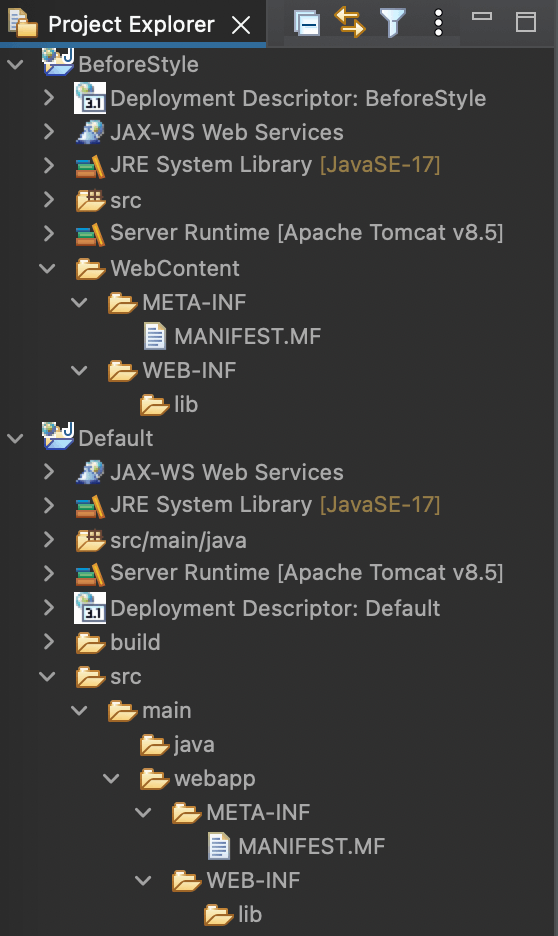Image resolution: width=558 pixels, height=936 pixels.
Task: Click the Collapse All toolbar icon
Action: pyautogui.click(x=307, y=23)
